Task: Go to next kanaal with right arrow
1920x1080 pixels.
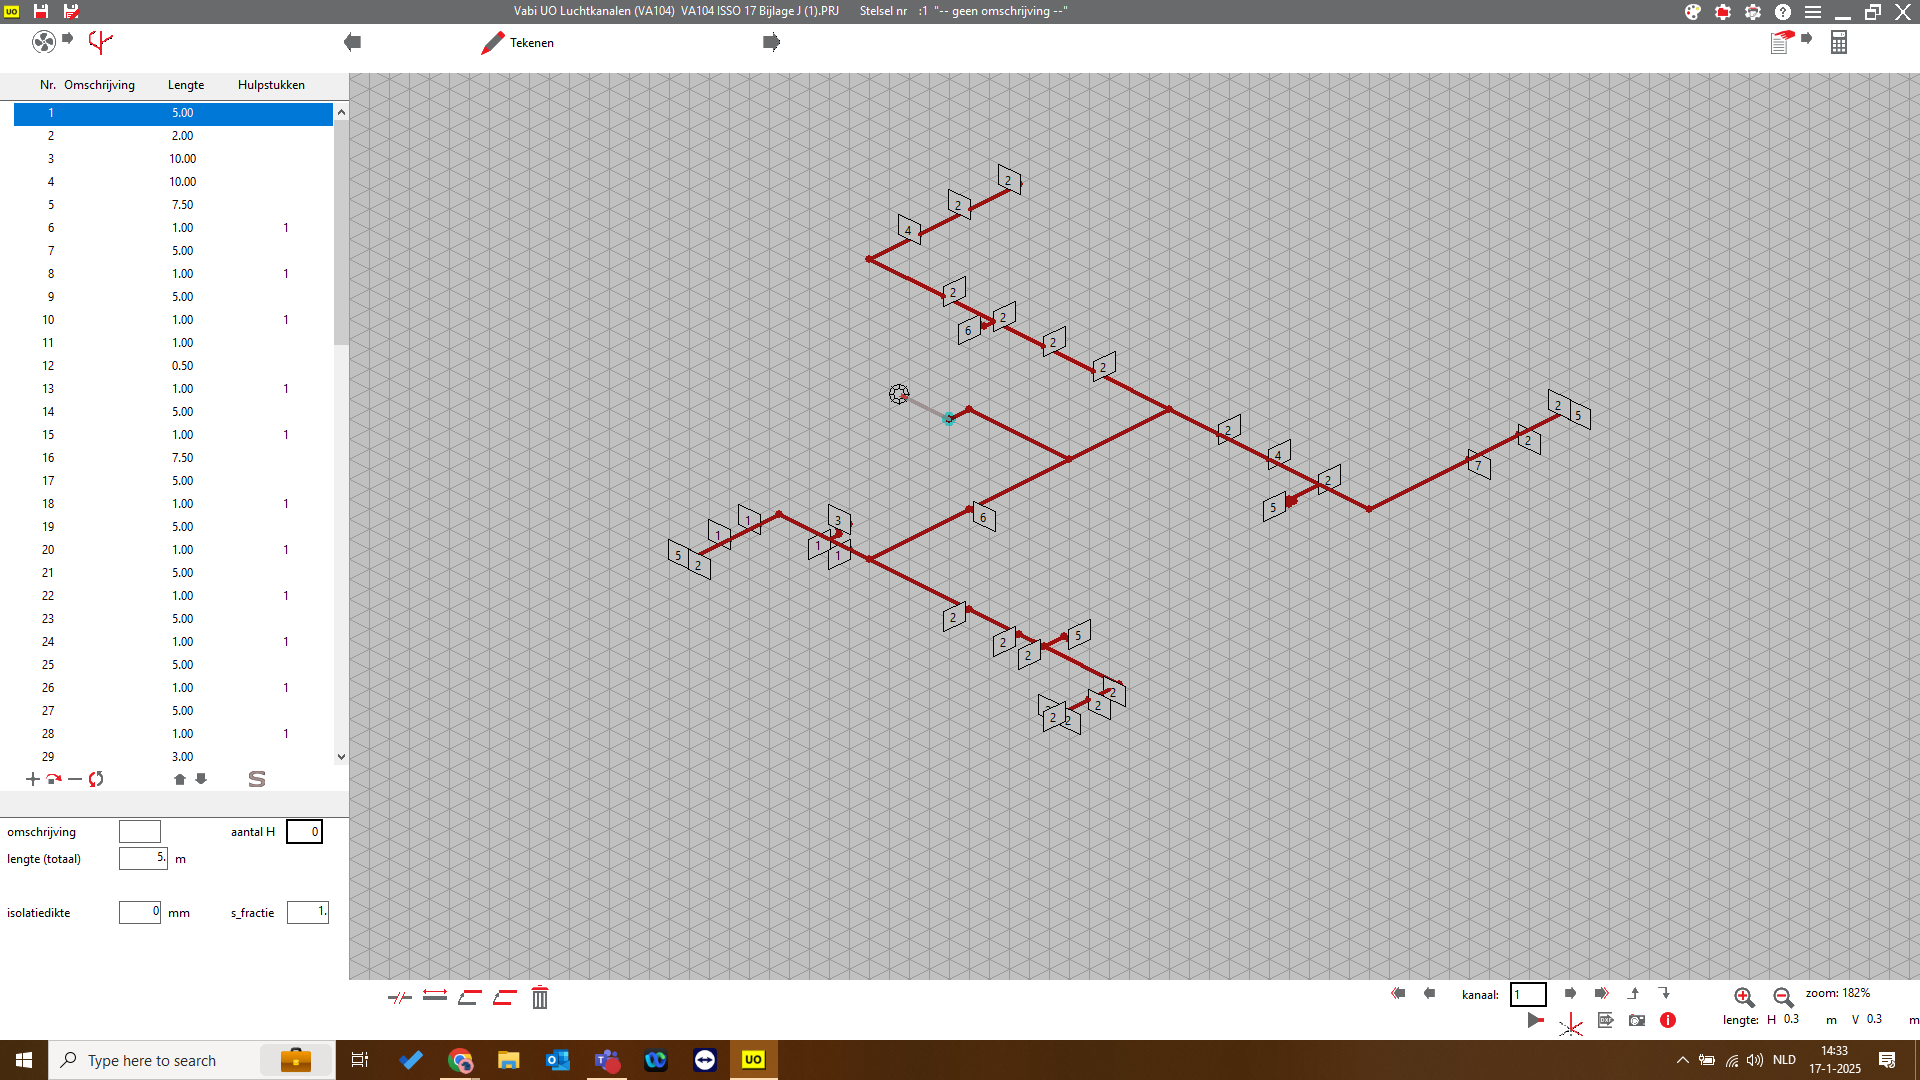Action: coord(1570,993)
